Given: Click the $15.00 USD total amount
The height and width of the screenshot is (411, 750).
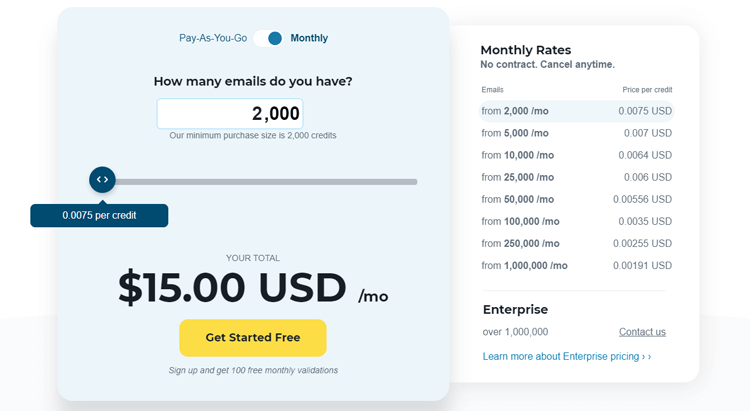Looking at the screenshot, I should click(232, 288).
